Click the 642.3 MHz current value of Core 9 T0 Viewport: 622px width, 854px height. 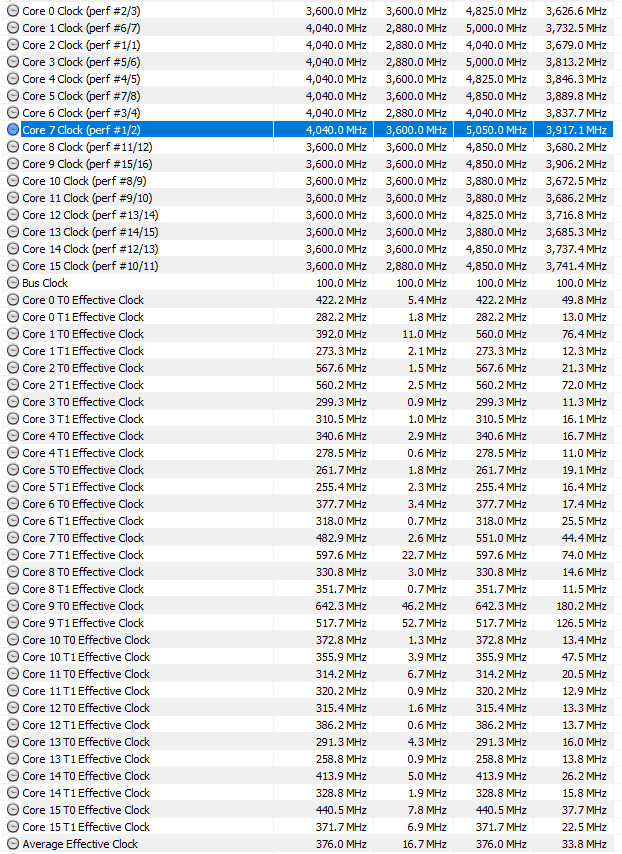click(x=341, y=606)
